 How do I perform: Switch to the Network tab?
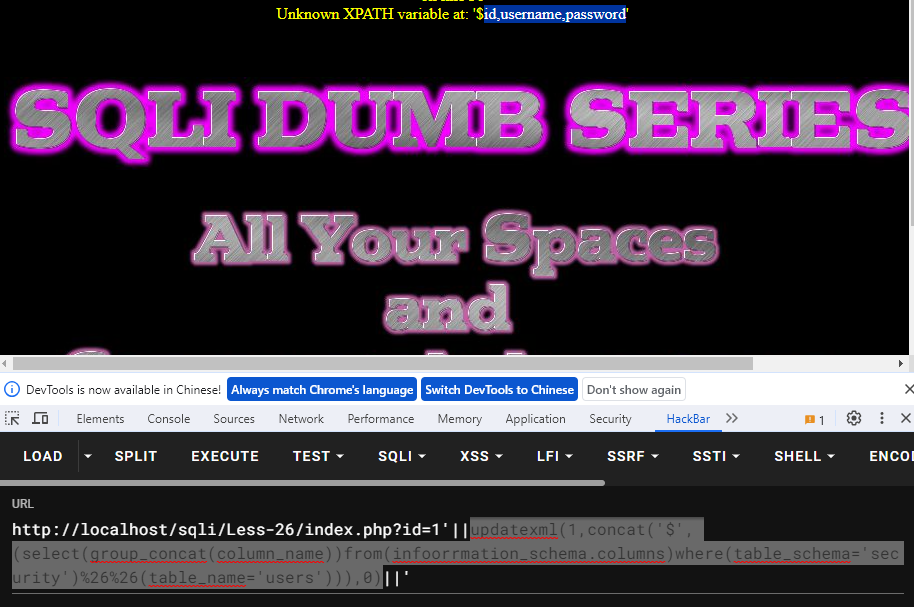[x=301, y=419]
